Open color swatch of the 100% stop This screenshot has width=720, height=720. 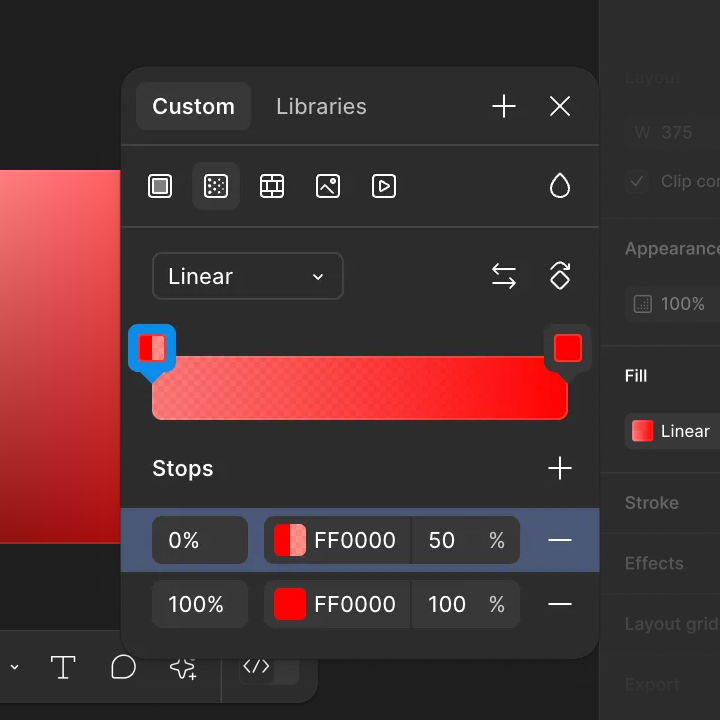290,604
